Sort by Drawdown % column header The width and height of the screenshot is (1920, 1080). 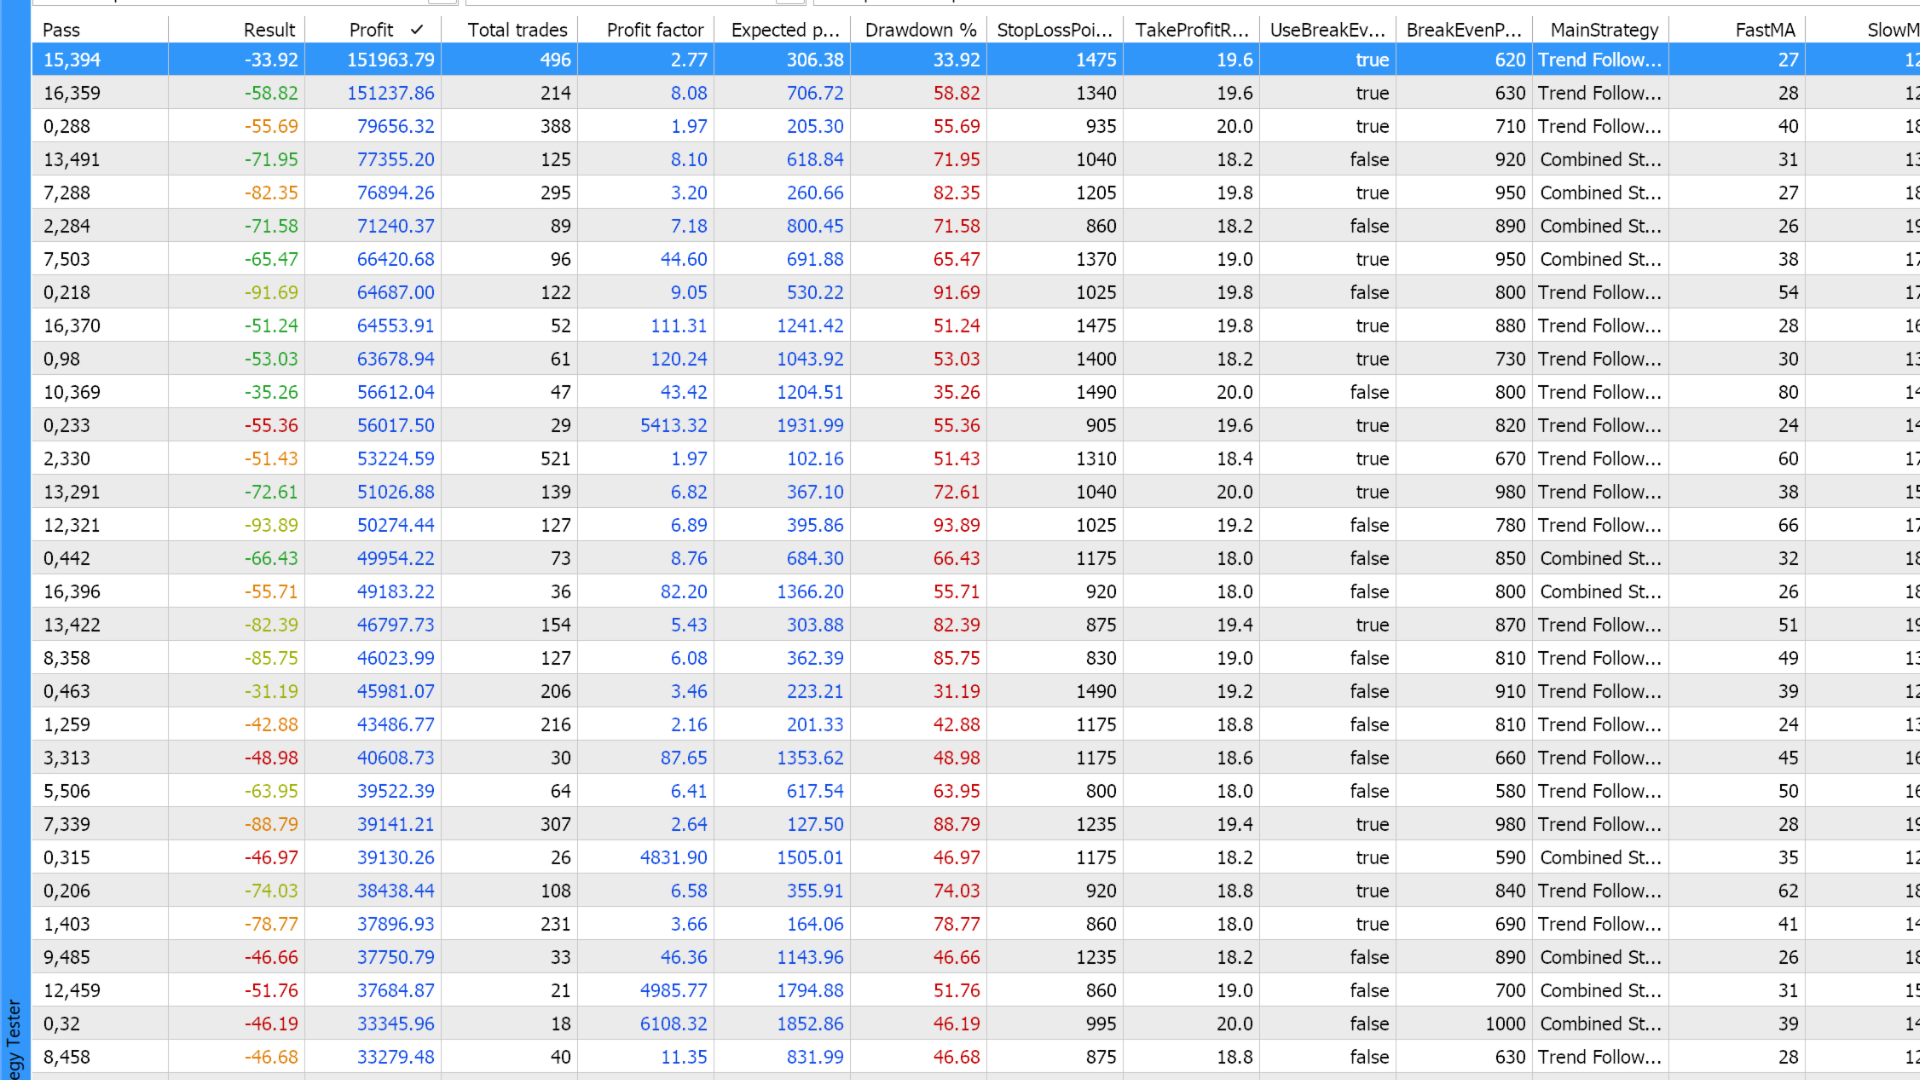click(x=920, y=30)
